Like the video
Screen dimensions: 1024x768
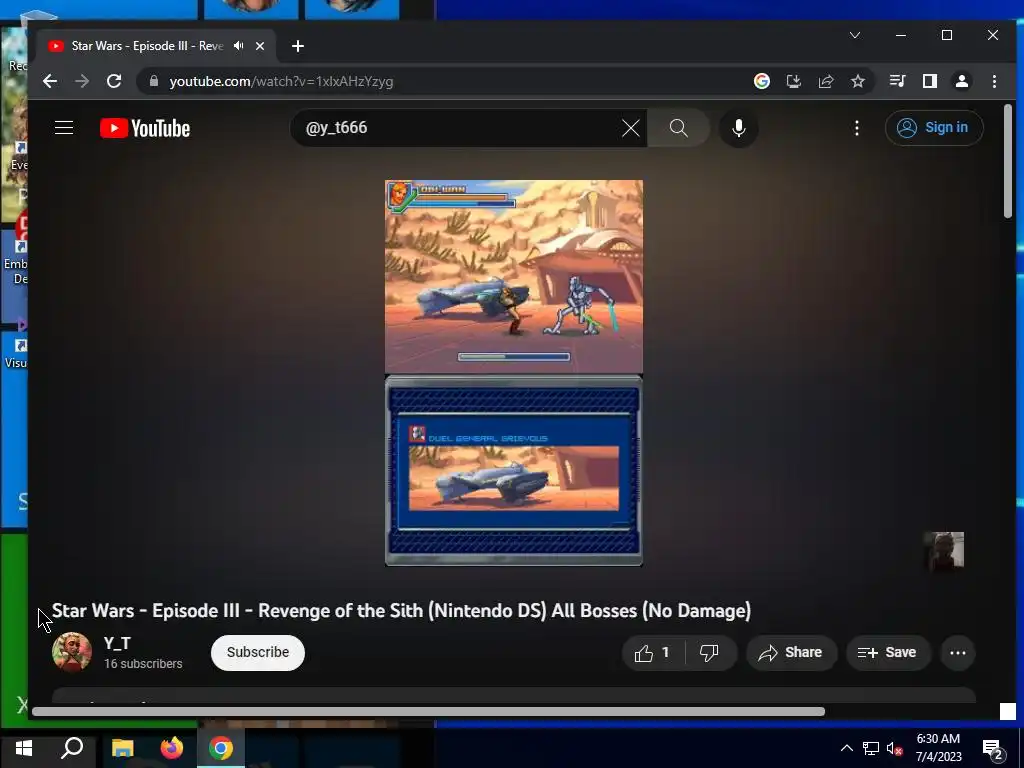point(652,652)
